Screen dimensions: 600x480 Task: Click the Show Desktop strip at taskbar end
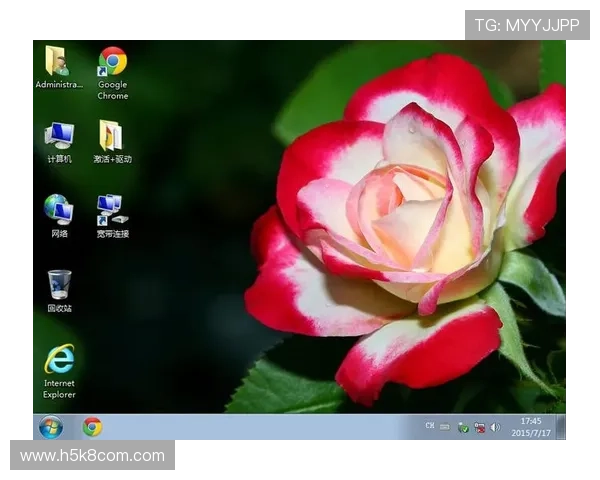click(562, 427)
